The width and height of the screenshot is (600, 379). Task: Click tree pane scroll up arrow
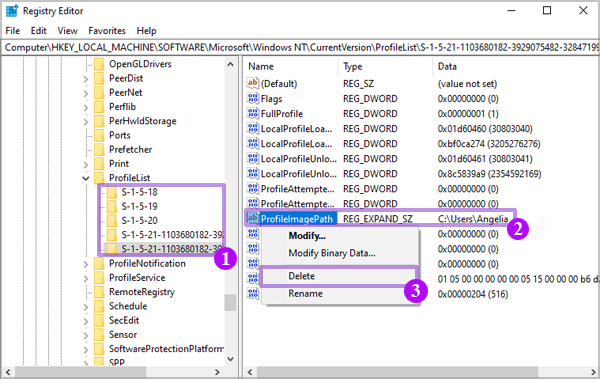230,64
